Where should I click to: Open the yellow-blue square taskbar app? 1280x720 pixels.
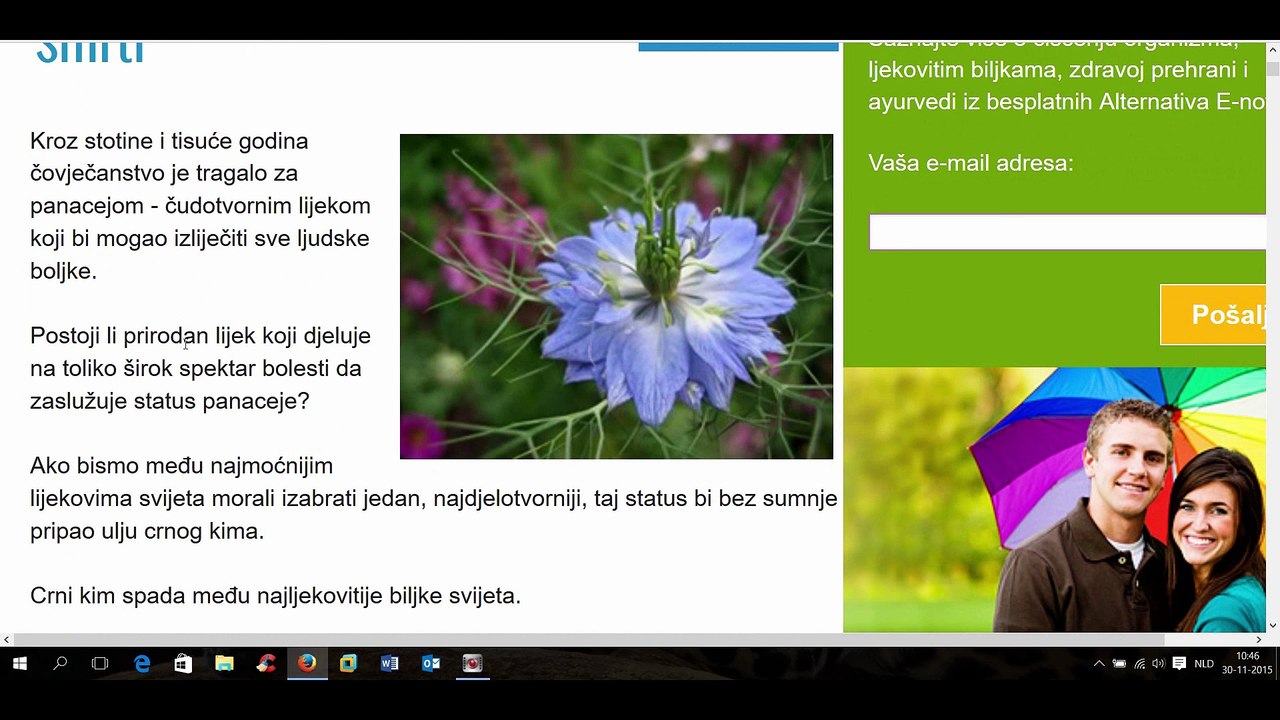(x=348, y=663)
